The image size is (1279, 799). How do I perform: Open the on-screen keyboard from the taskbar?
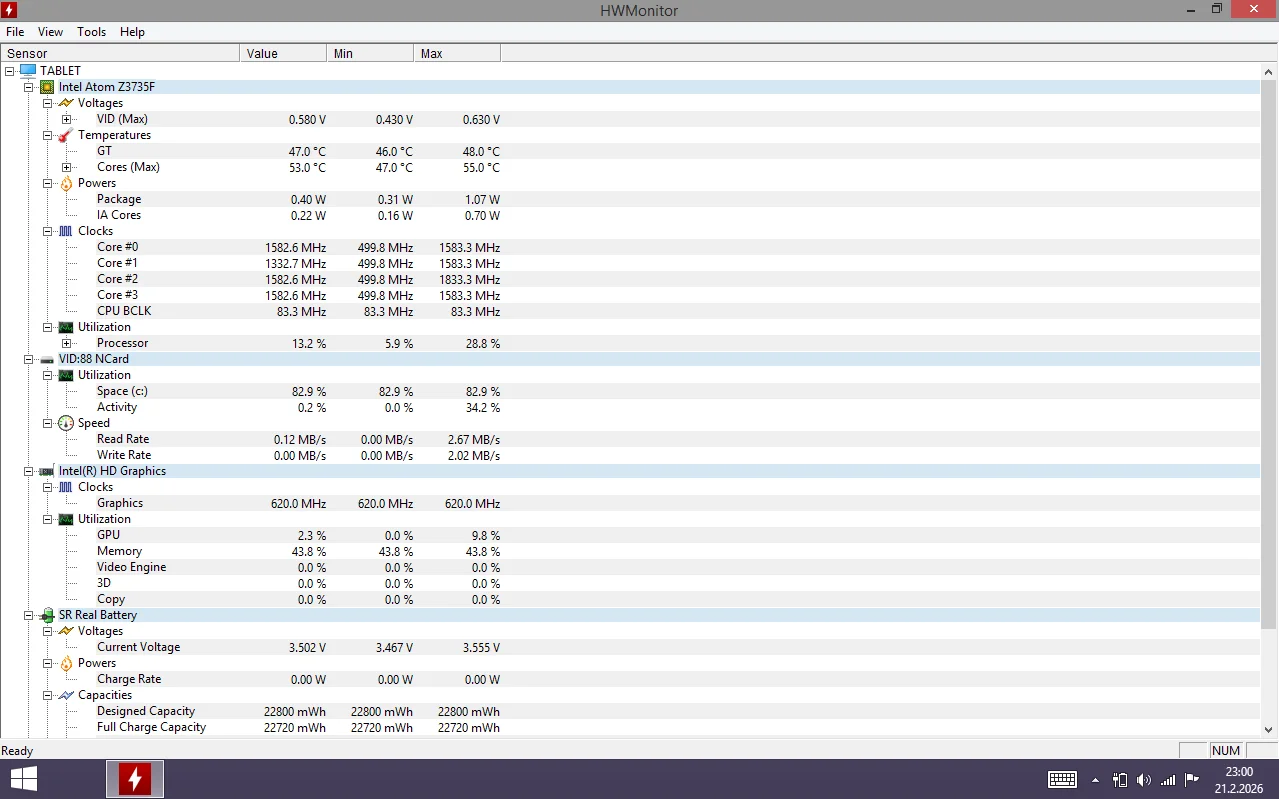coord(1062,780)
